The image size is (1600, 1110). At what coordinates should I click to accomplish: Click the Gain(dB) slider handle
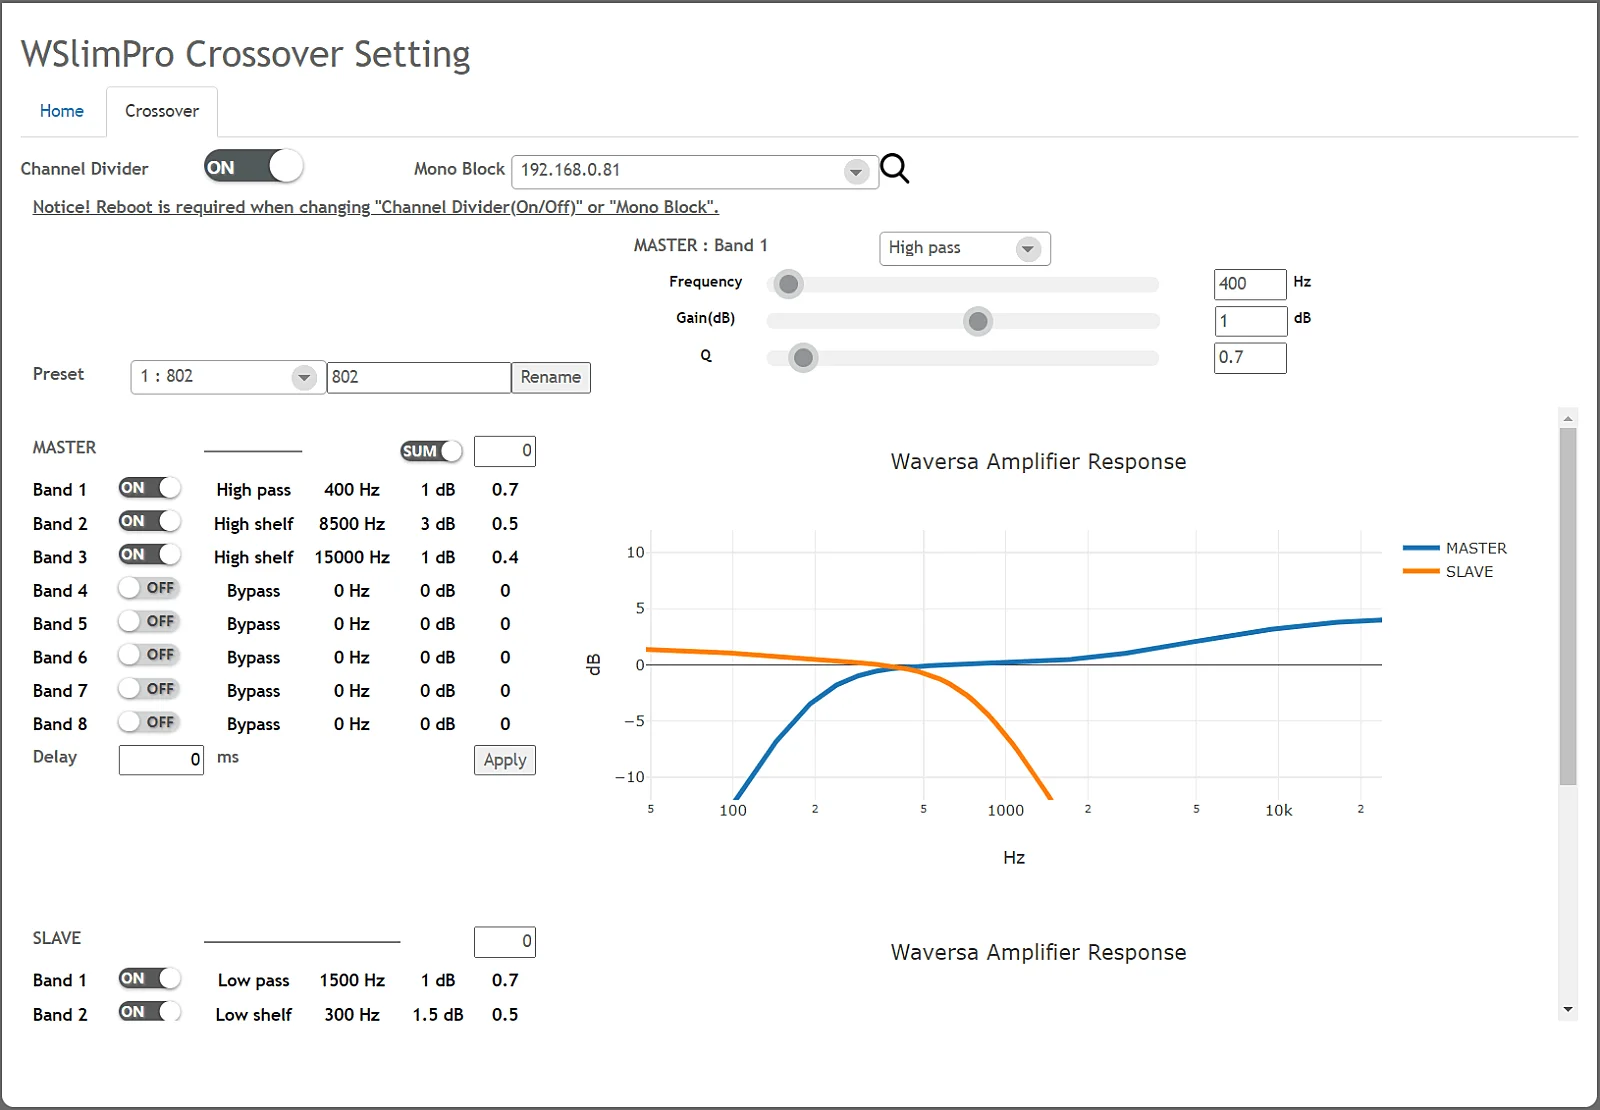coord(978,321)
